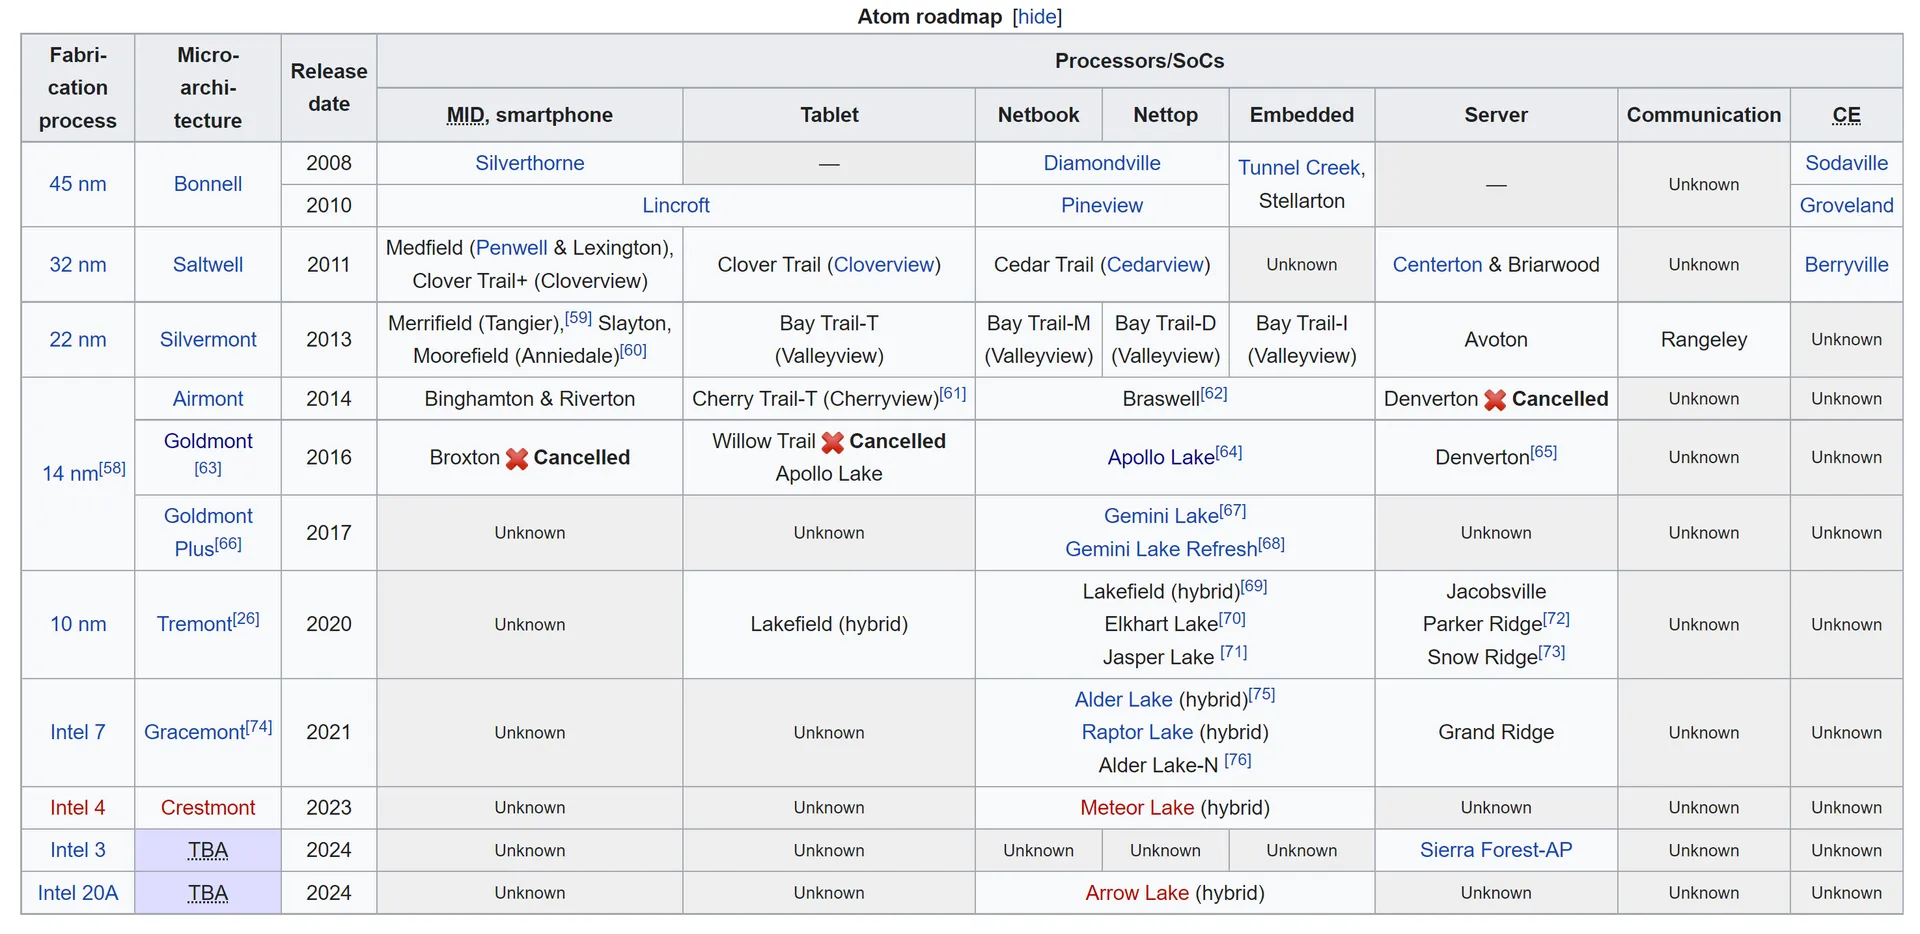
Task: Collapse the Atom roadmap table with hide
Action: click(x=1037, y=17)
